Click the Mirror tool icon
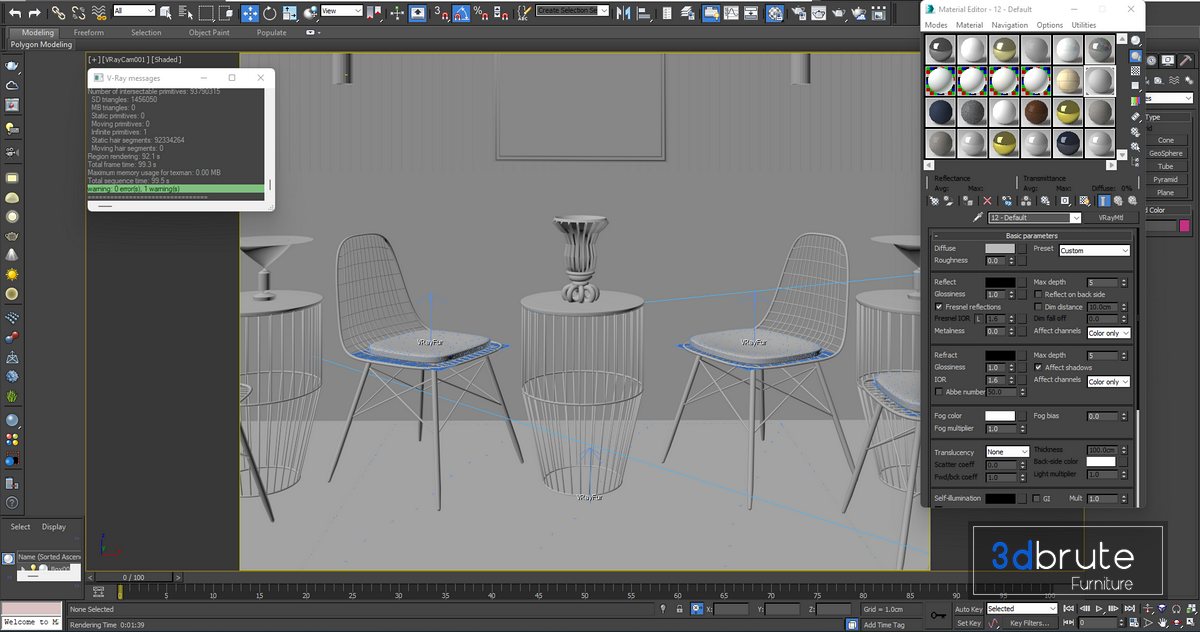This screenshot has width=1200, height=632. 621,13
